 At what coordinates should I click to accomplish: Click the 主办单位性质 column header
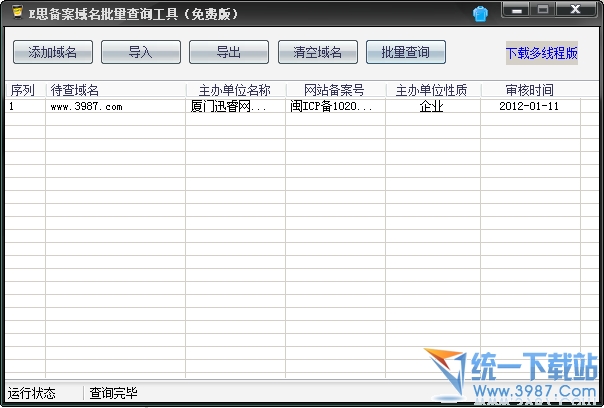point(433,91)
